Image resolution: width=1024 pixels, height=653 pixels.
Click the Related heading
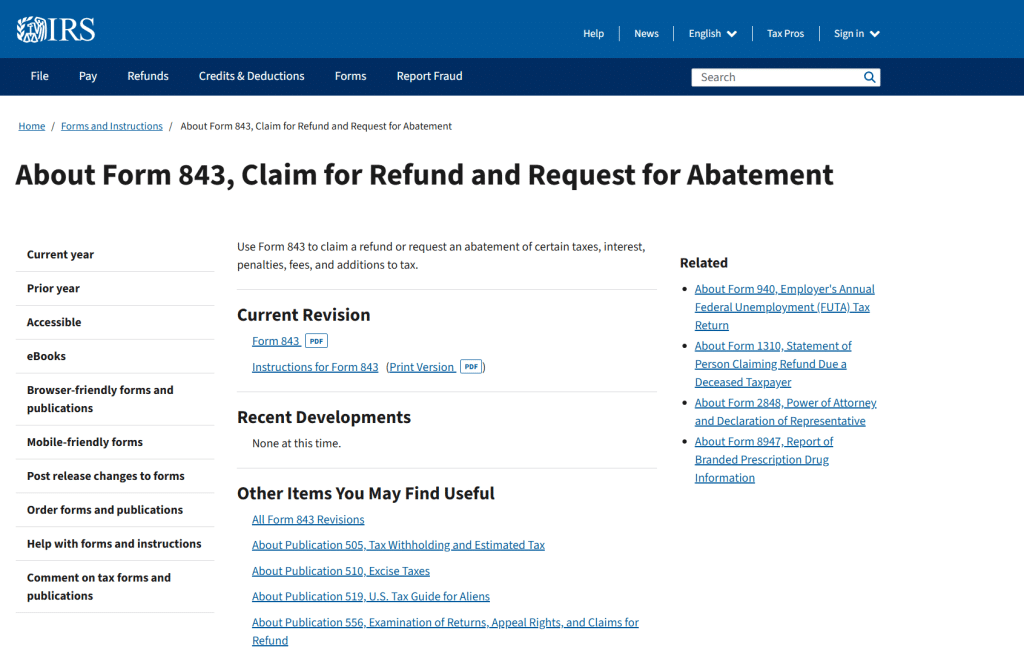point(703,263)
